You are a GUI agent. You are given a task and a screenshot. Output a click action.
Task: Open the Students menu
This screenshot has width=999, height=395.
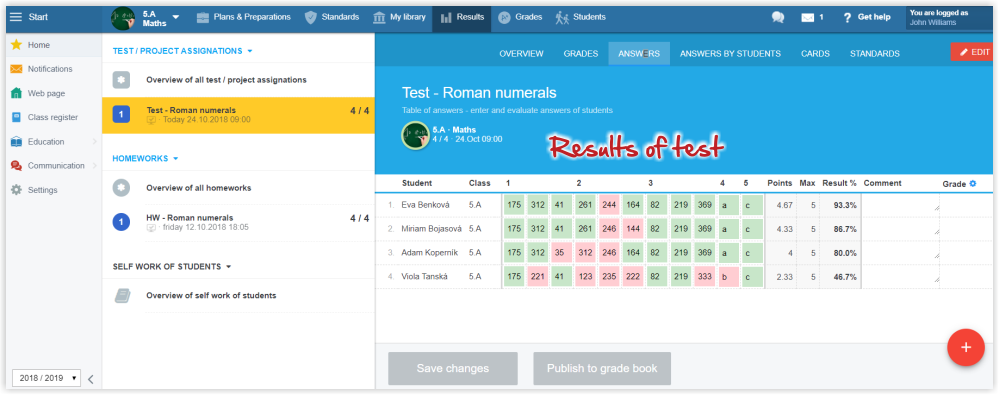(580, 17)
